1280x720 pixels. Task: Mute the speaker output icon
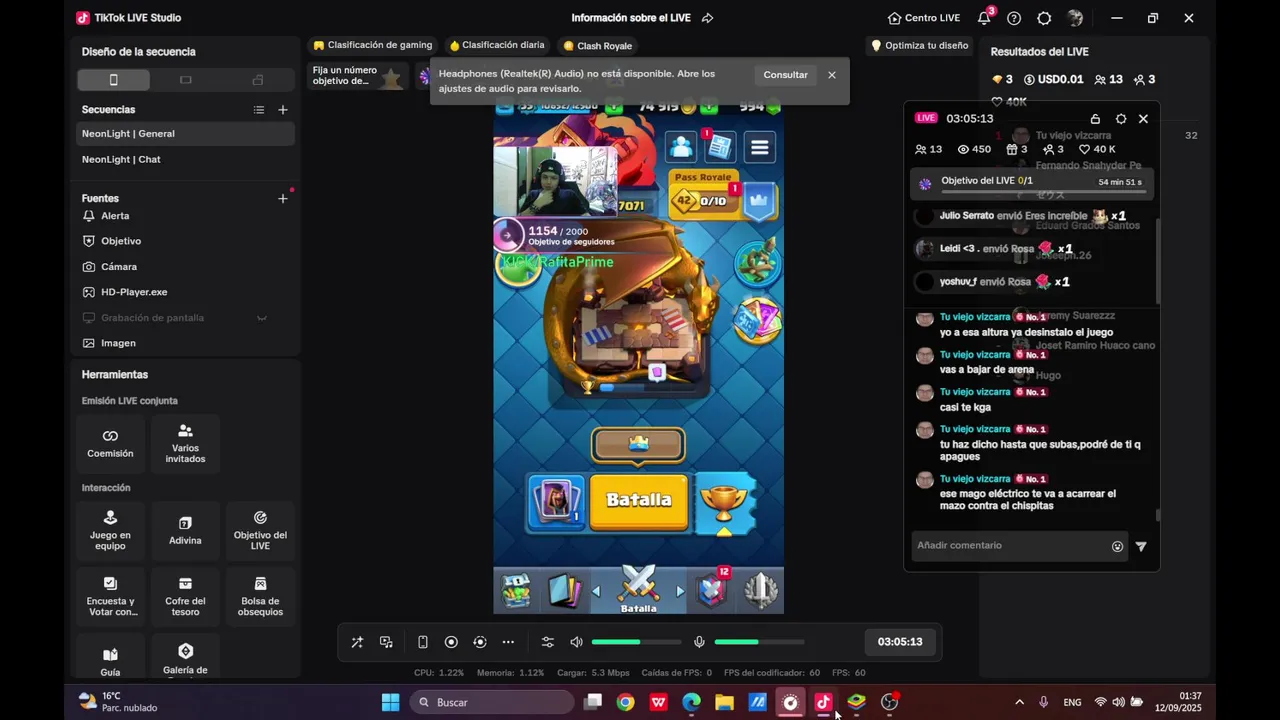point(576,642)
